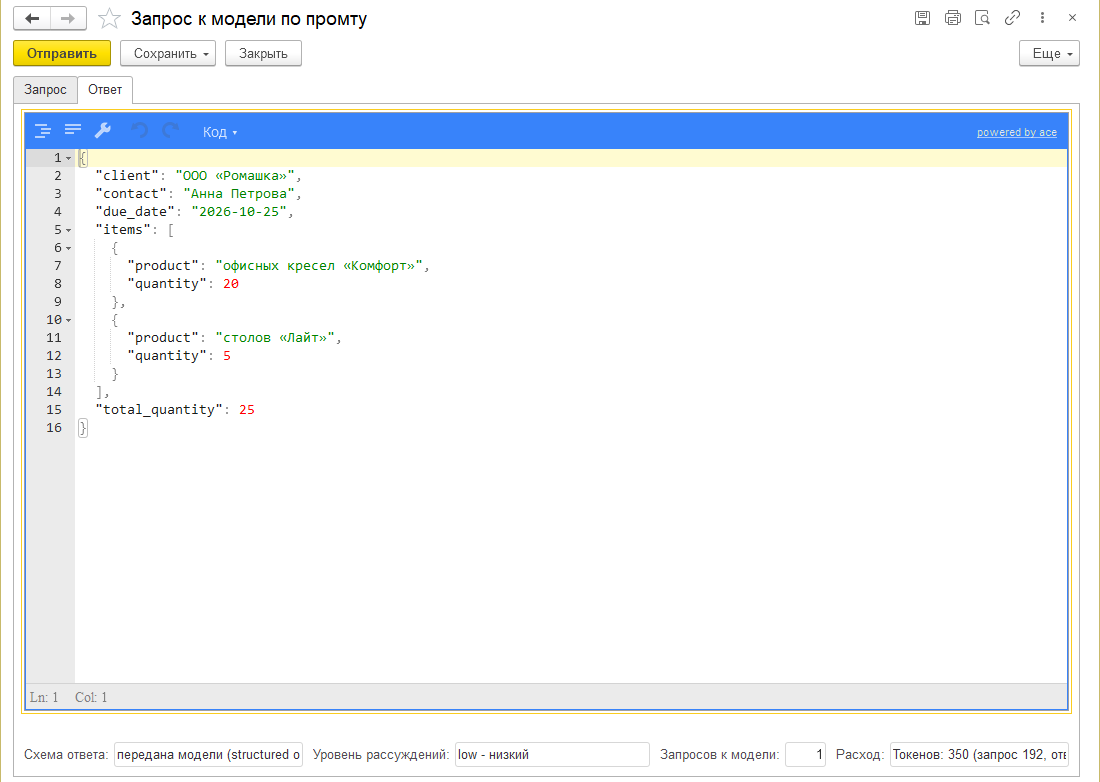Click the due_date value 2026-10-25
Image resolution: width=1100 pixels, height=782 pixels.
[239, 212]
